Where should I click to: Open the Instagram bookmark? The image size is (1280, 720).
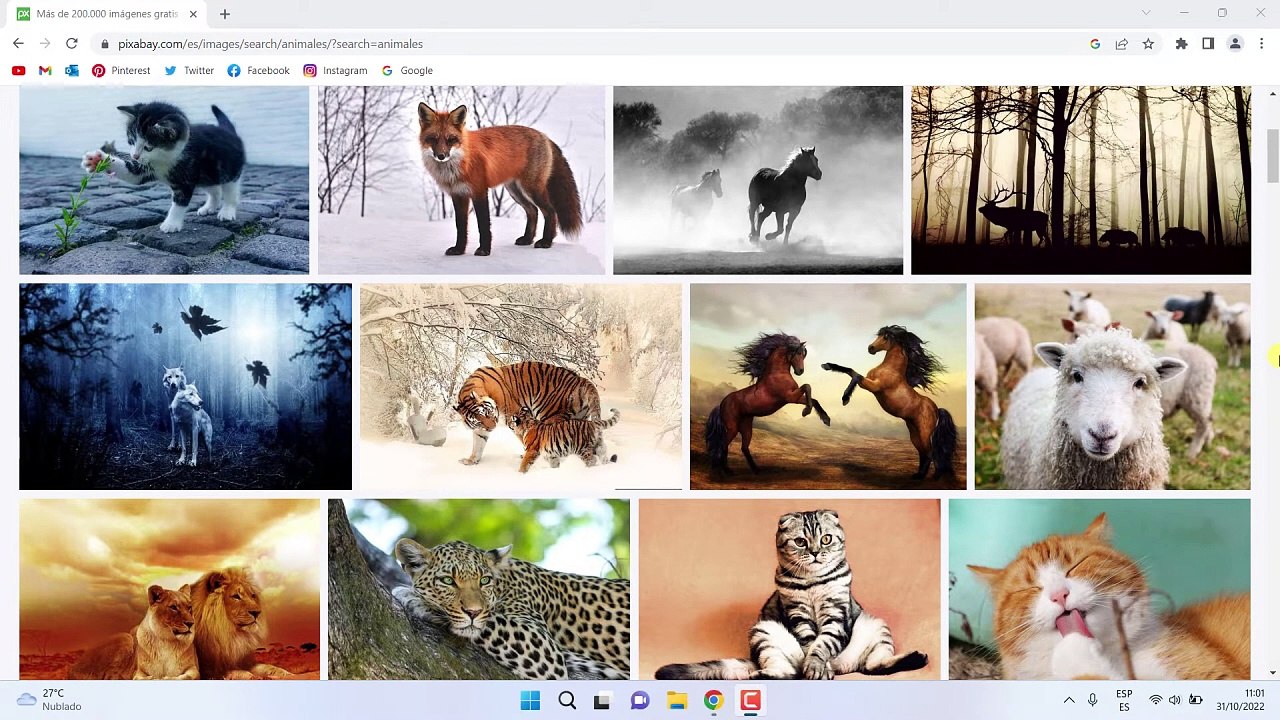pyautogui.click(x=335, y=71)
